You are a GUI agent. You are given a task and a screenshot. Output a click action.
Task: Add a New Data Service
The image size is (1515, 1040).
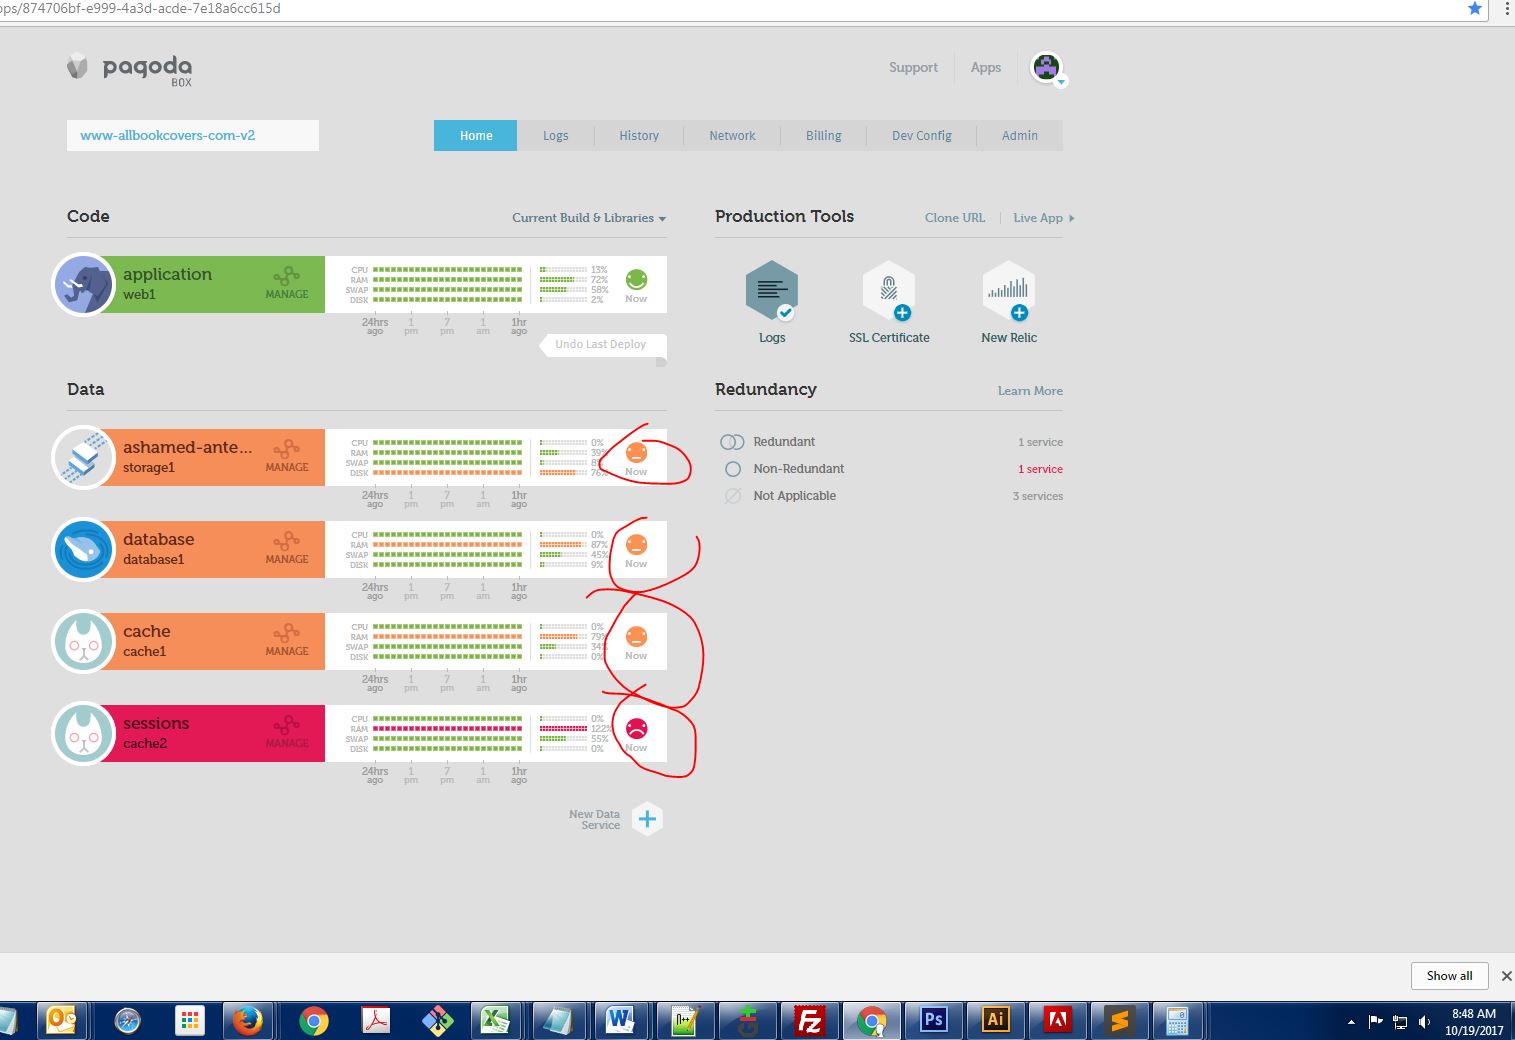tap(647, 819)
